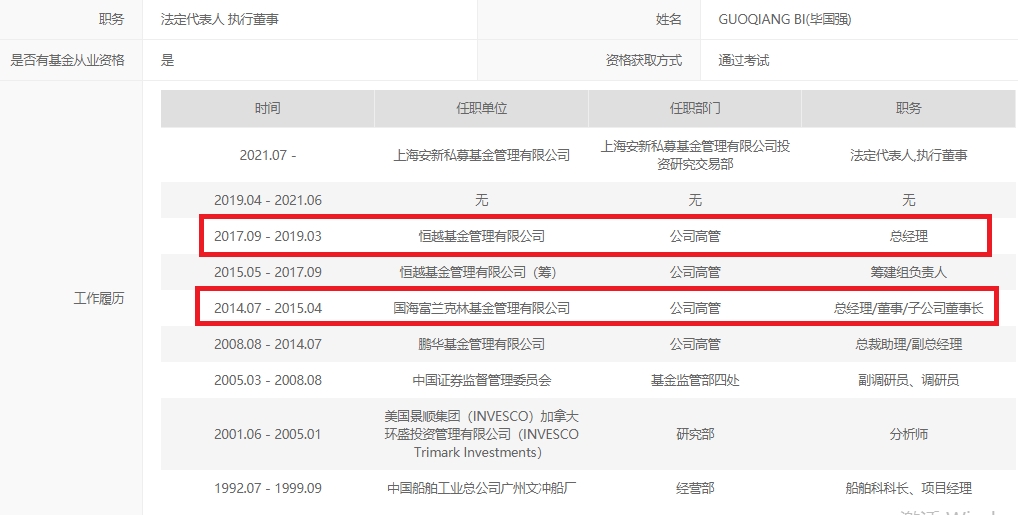Click the 姓名 label

pos(669,19)
